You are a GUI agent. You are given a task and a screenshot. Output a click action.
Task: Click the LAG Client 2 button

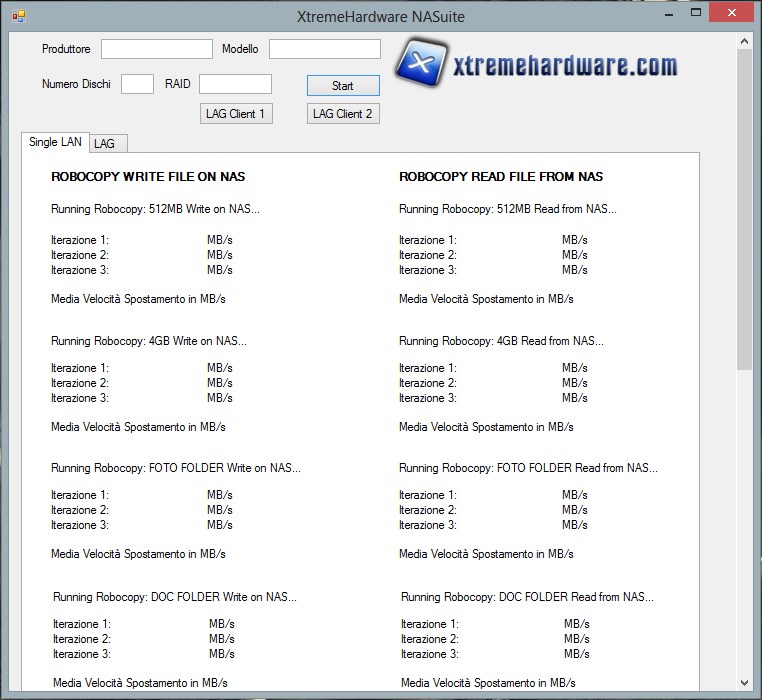tap(343, 114)
